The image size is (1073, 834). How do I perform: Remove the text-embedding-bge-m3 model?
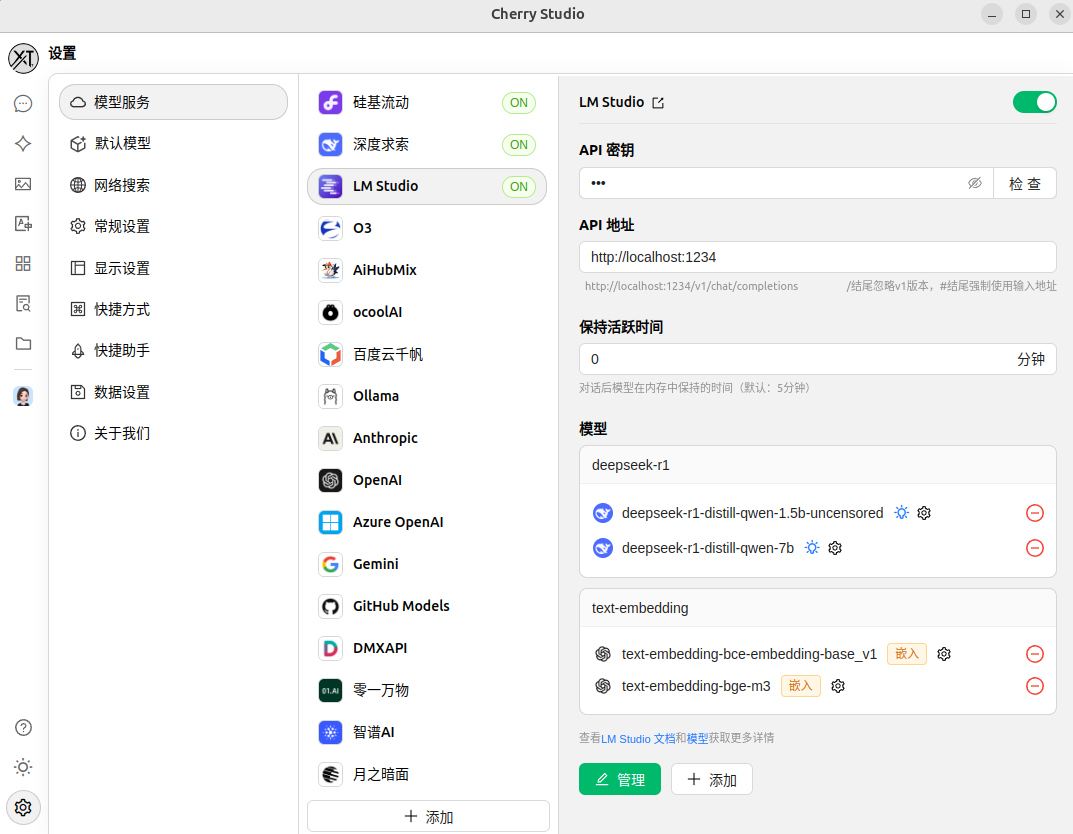(1035, 686)
